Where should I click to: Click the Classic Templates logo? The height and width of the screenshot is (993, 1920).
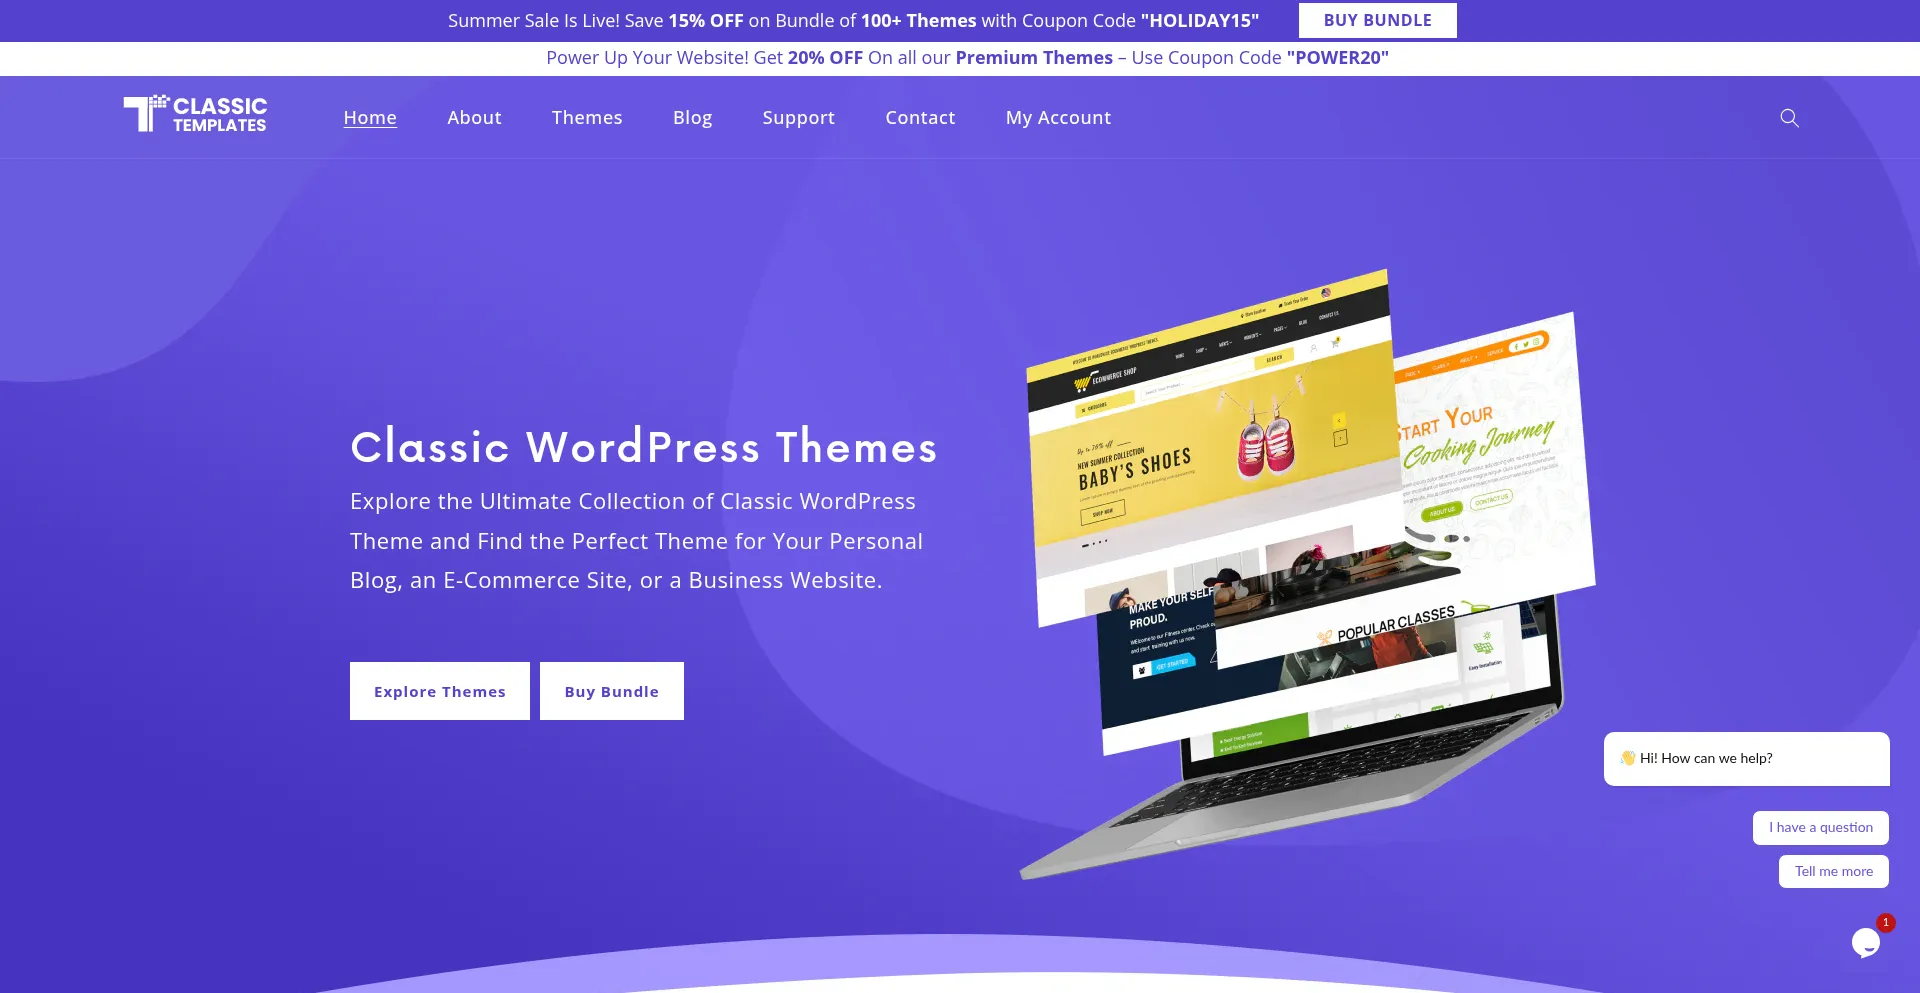point(195,114)
